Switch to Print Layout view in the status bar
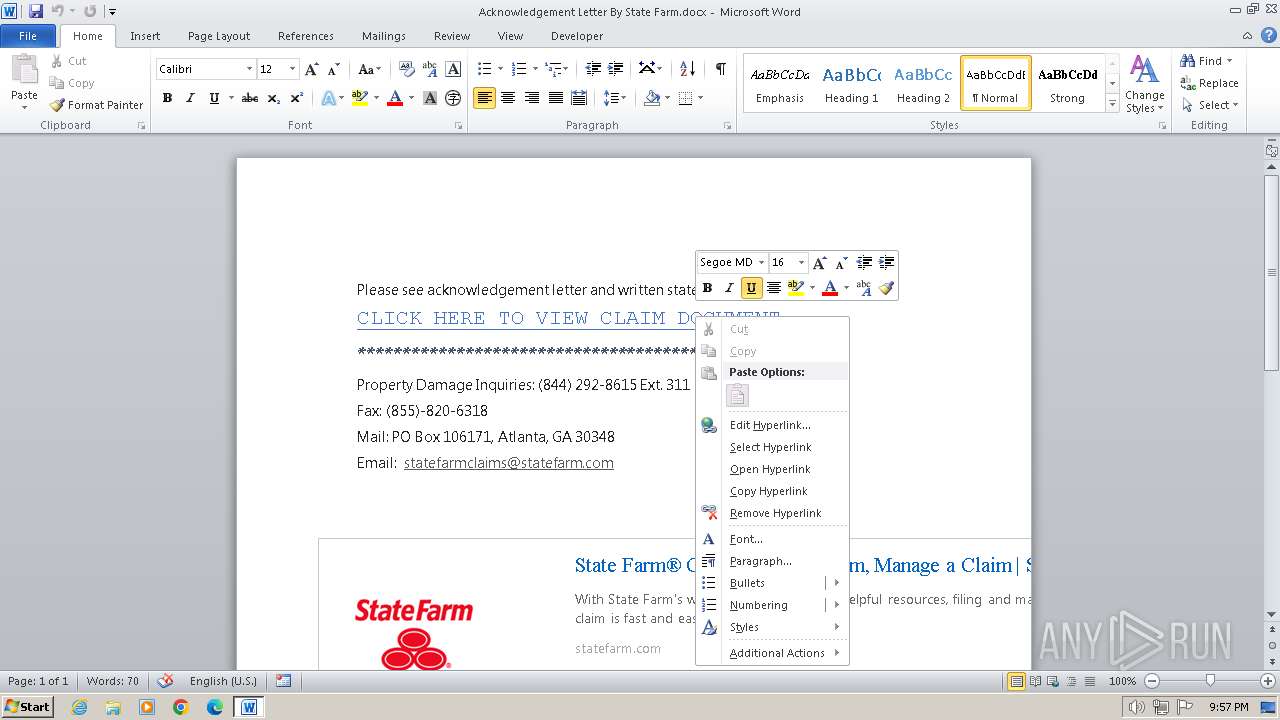This screenshot has width=1280, height=720. pyautogui.click(x=1016, y=681)
